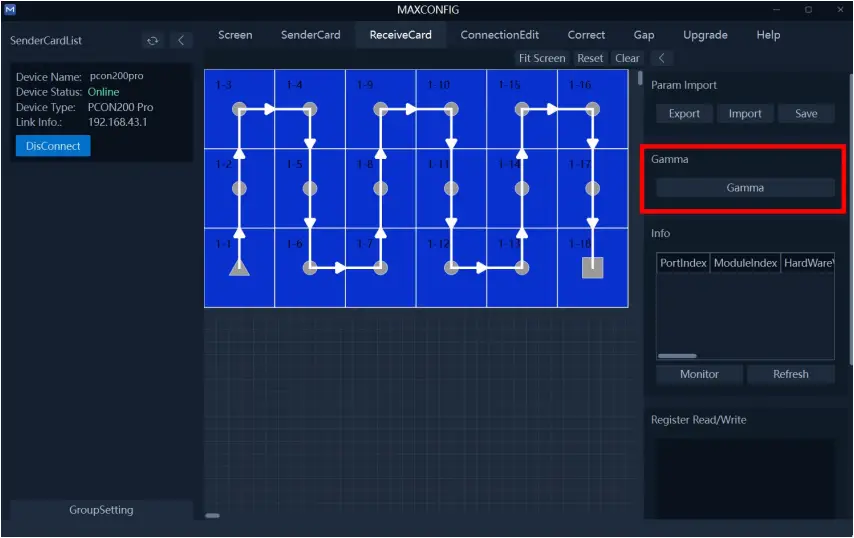Select cabinet 1-17 in the layout
This screenshot has width=854, height=538.
pos(593,188)
